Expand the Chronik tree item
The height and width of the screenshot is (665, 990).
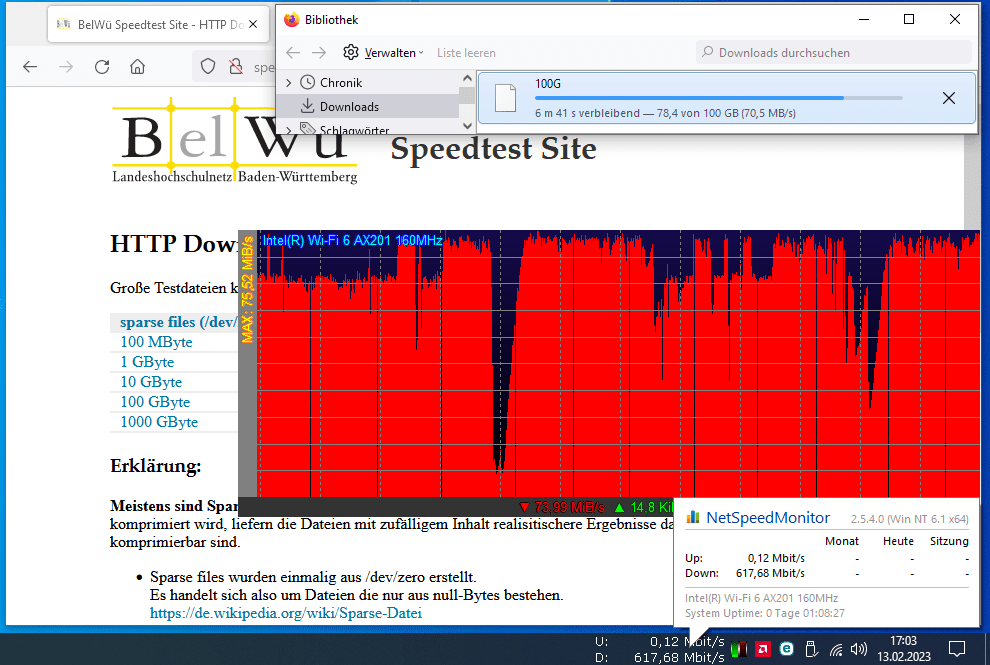[289, 83]
